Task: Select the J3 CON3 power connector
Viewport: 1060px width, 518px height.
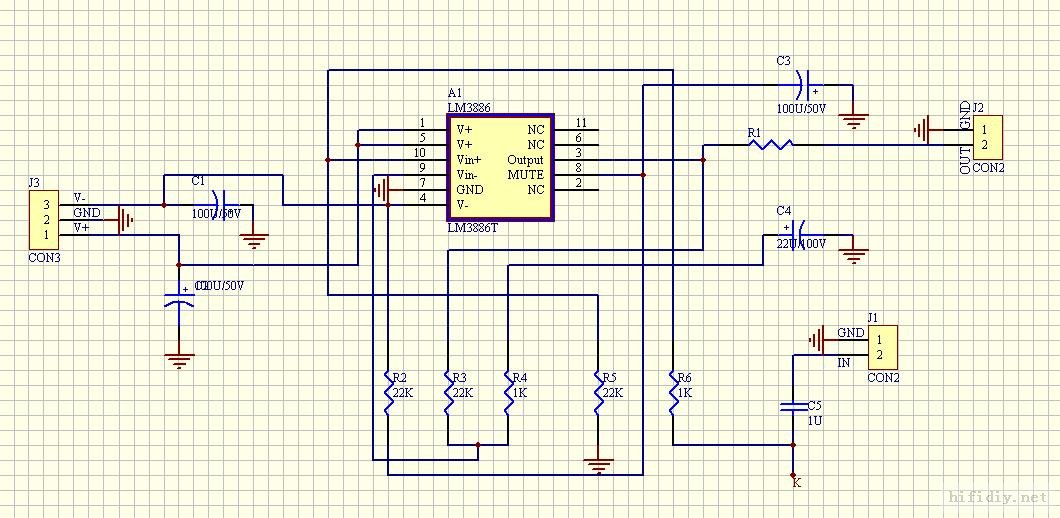Action: tap(45, 220)
